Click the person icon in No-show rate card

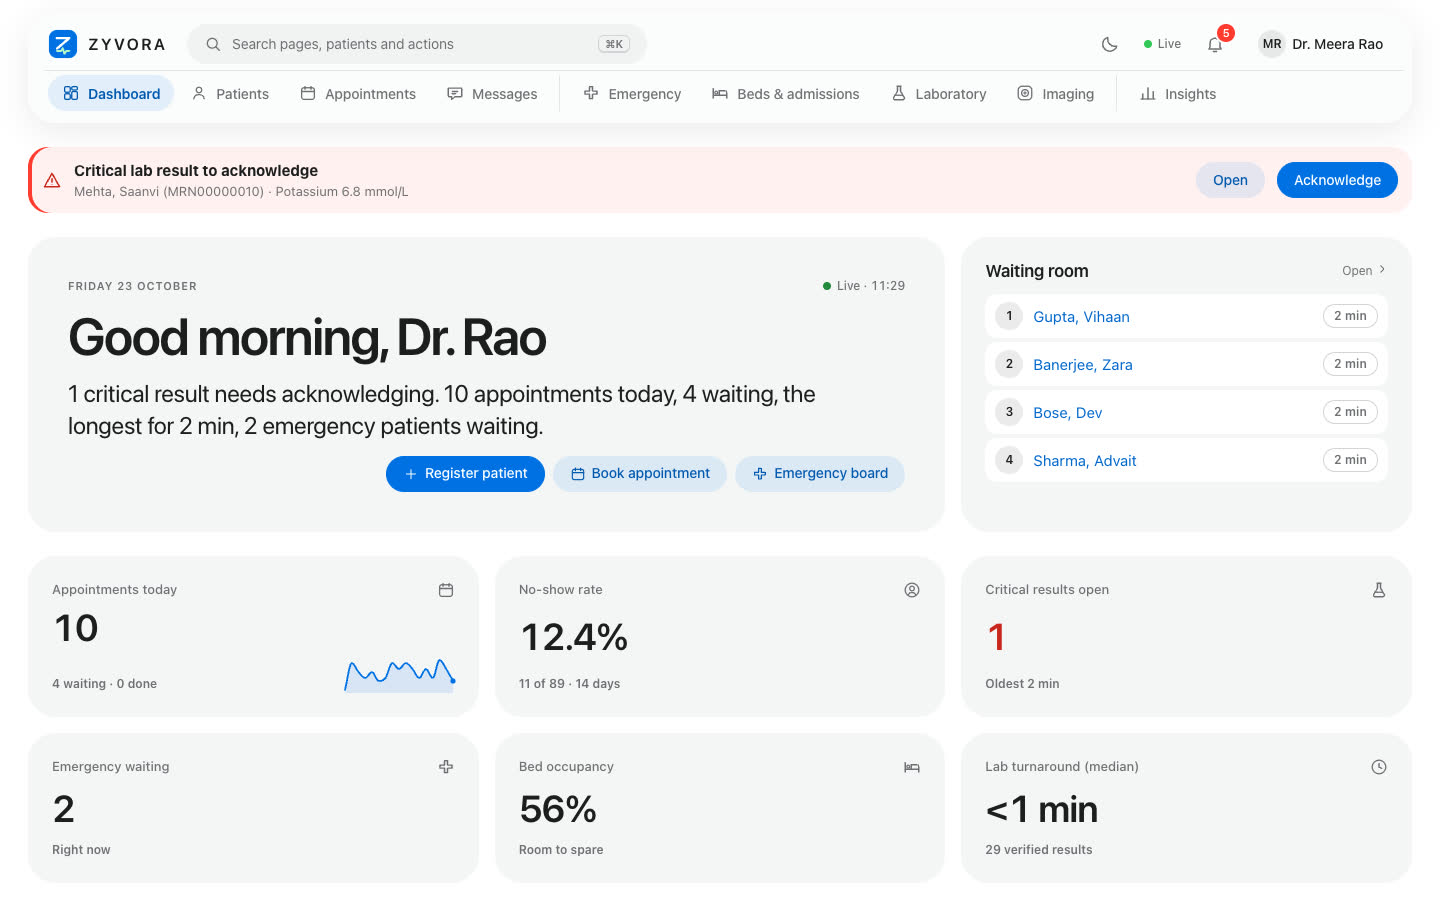tap(912, 590)
